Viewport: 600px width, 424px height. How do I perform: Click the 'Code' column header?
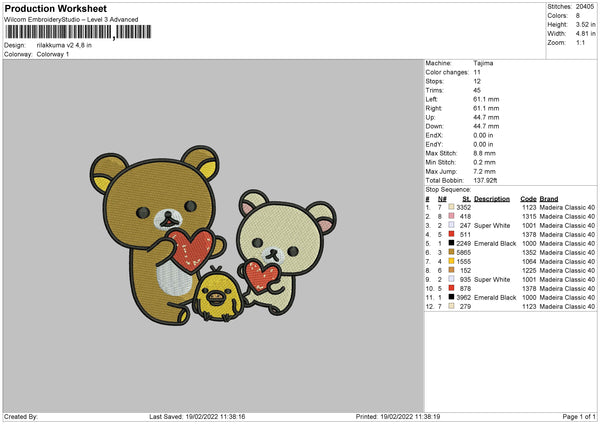click(528, 199)
